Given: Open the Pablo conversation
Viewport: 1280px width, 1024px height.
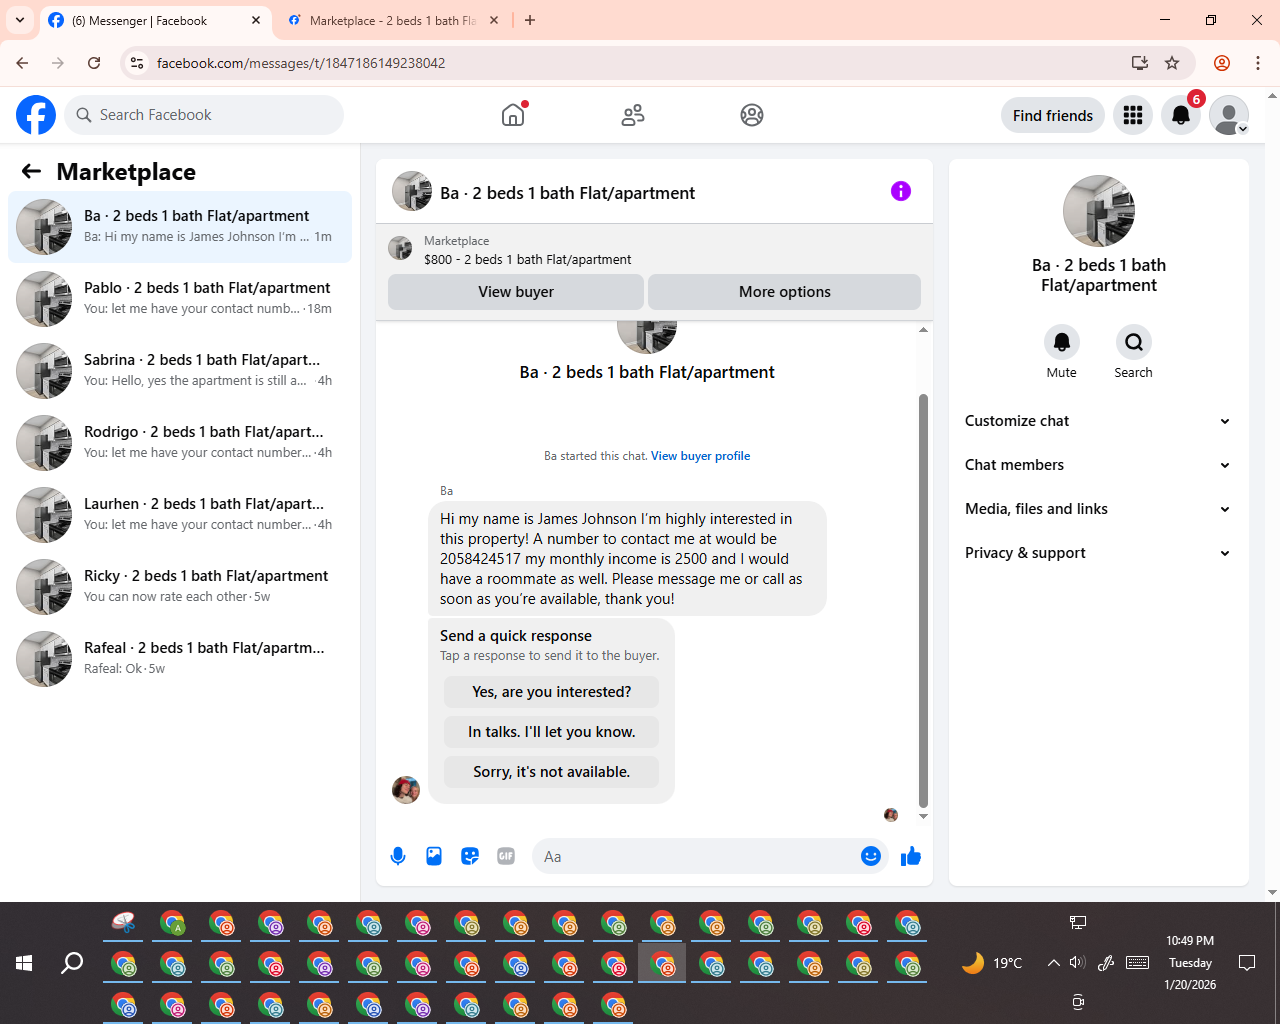Looking at the screenshot, I should pos(180,299).
